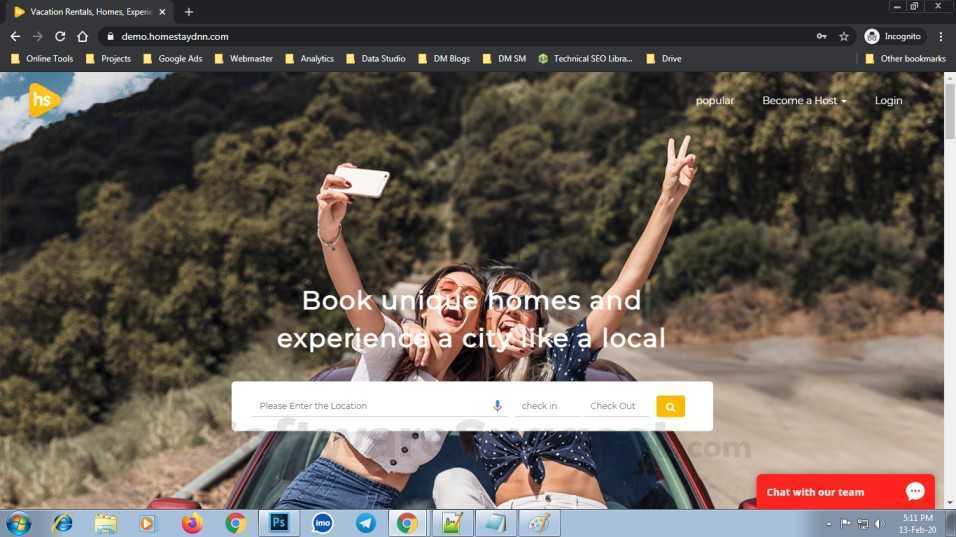The width and height of the screenshot is (956, 537).
Task: Click the yellow hs logo
Action: coord(43,99)
